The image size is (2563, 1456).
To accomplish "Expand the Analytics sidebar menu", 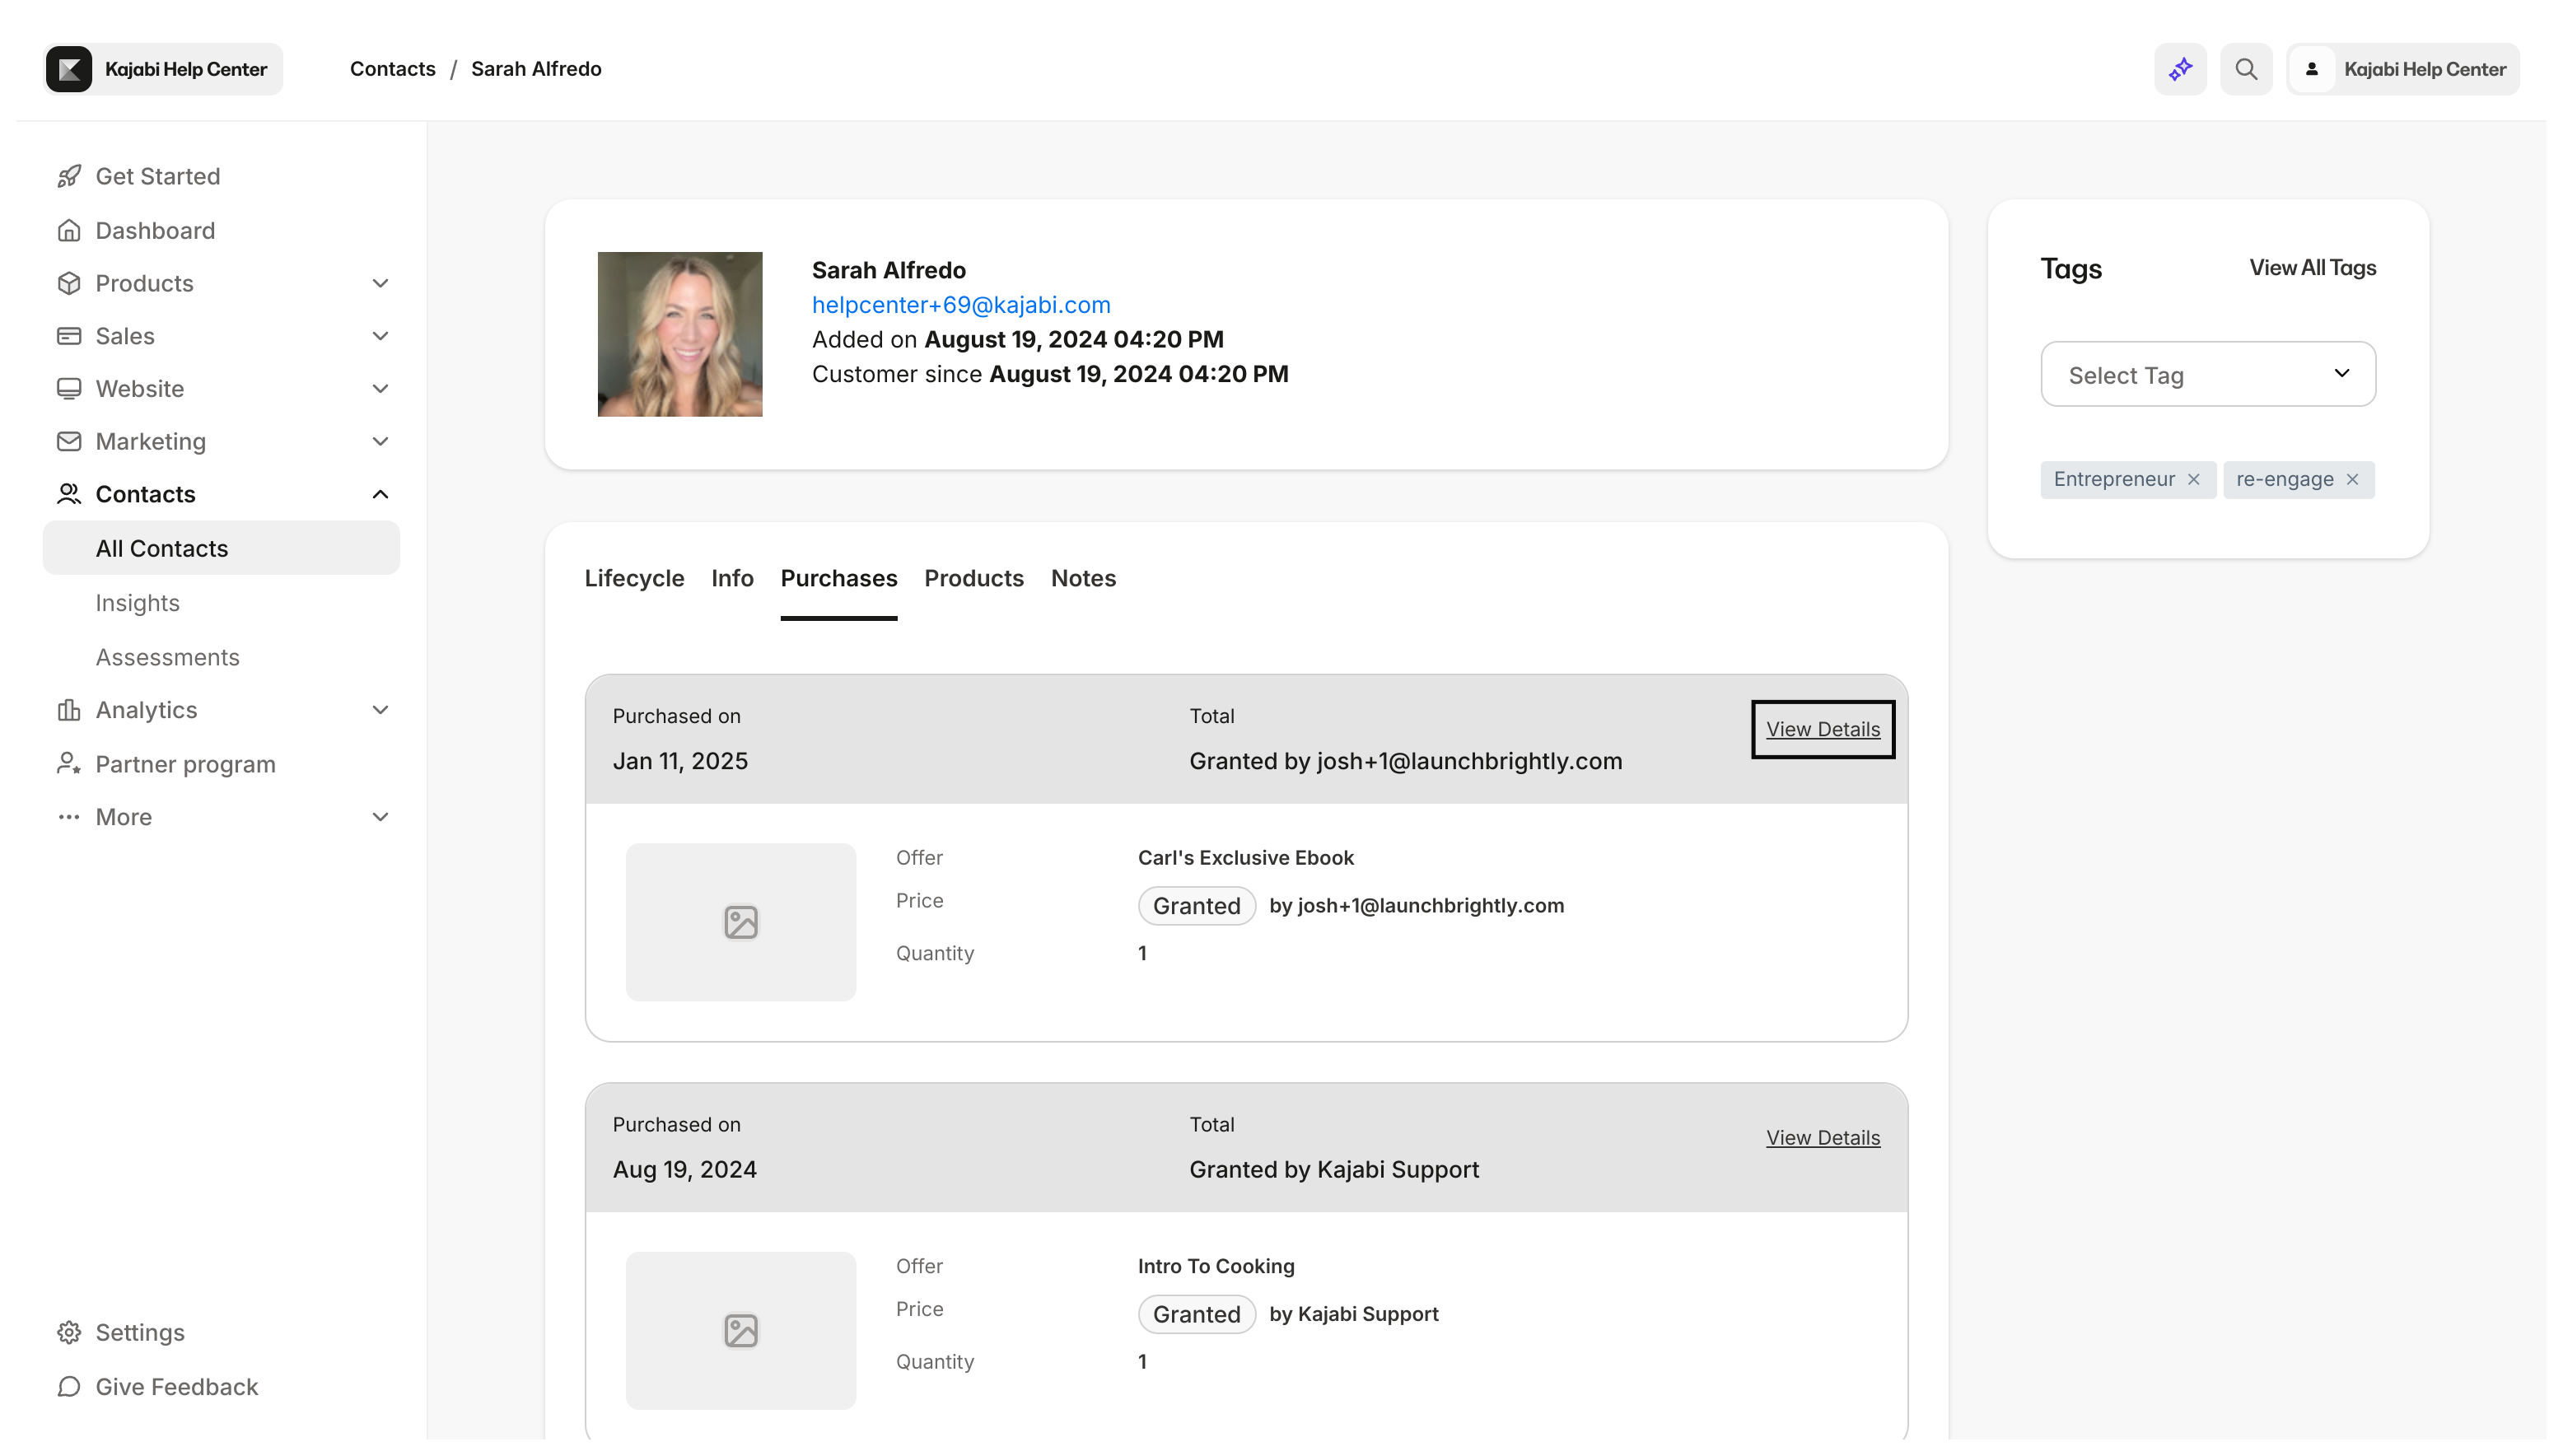I will tap(380, 710).
